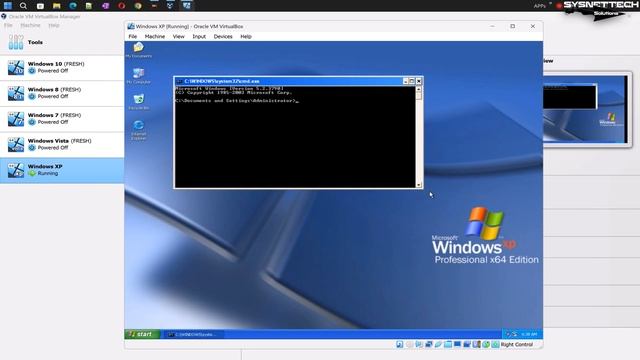Click the keyboard capture indicator beside Right Control
640x360 pixels.
tap(495, 344)
